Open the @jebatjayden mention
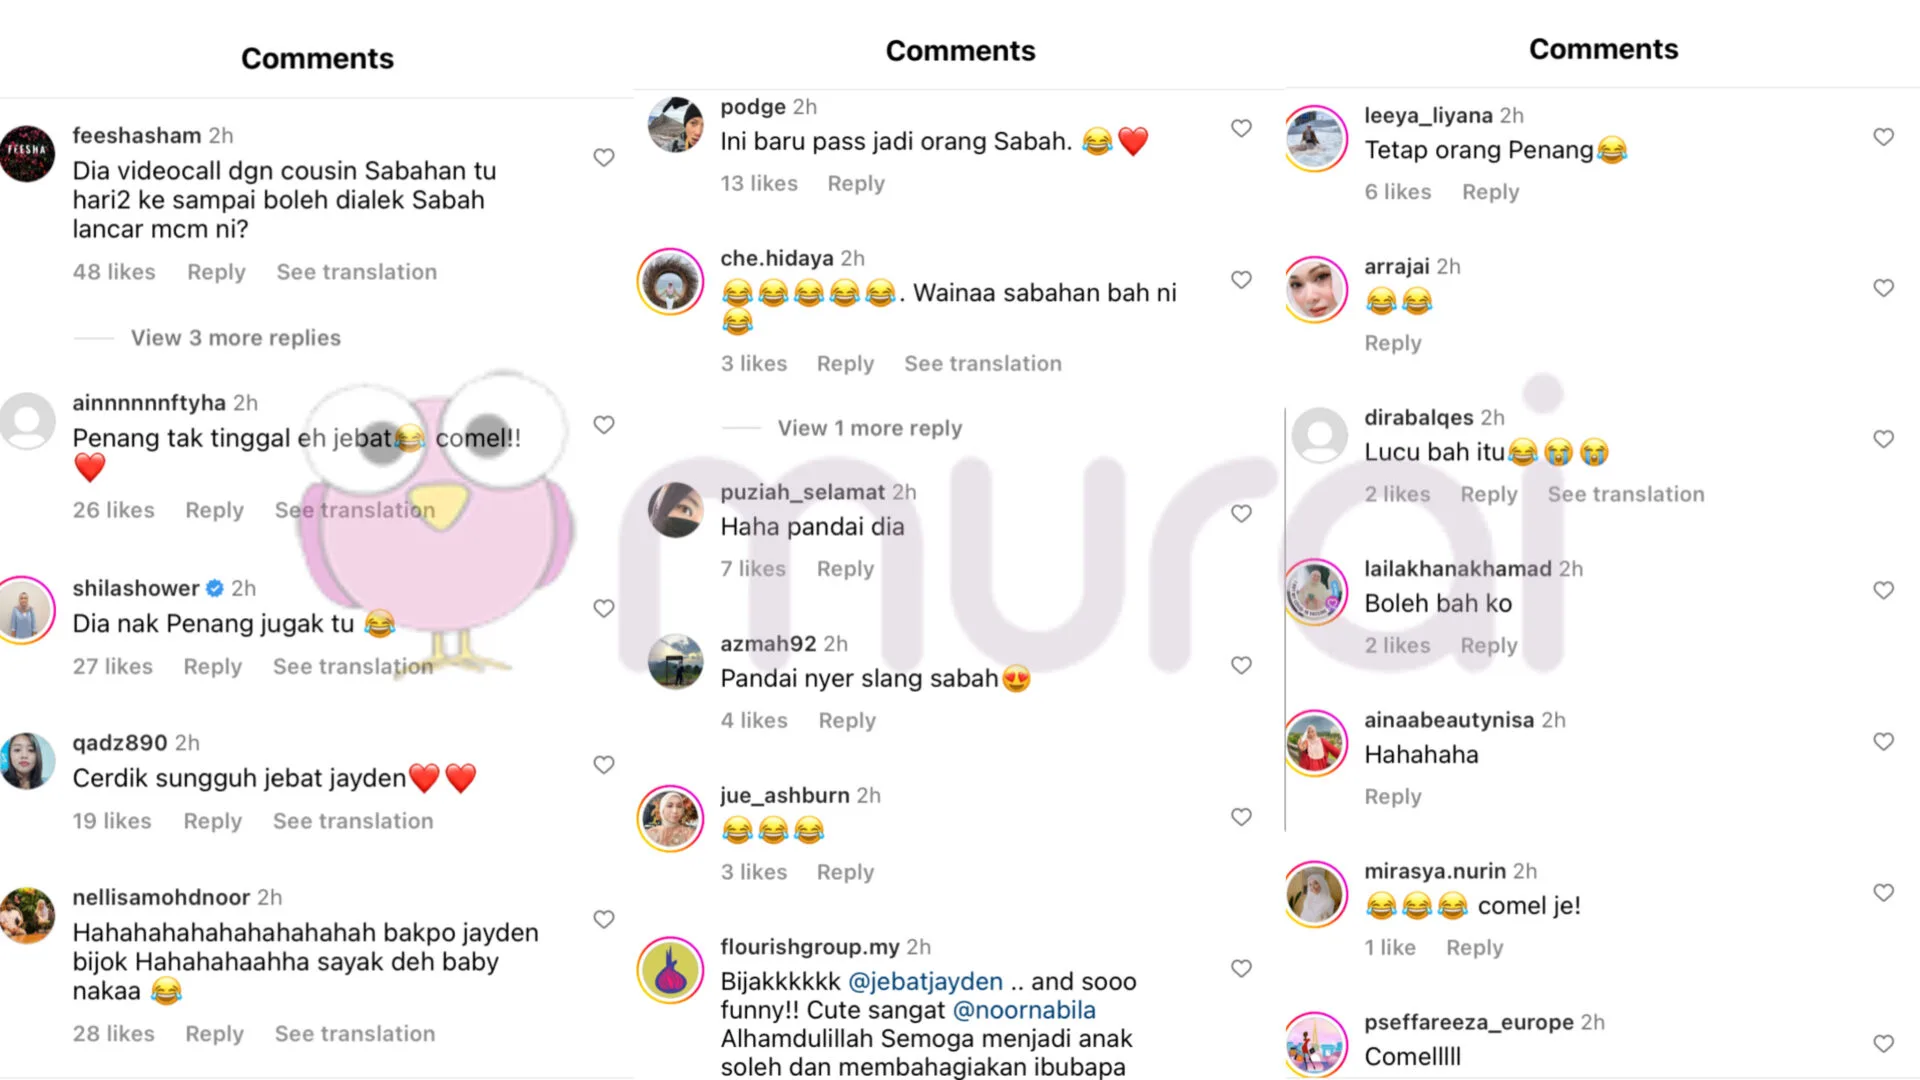Image resolution: width=1920 pixels, height=1080 pixels. pyautogui.click(x=925, y=982)
